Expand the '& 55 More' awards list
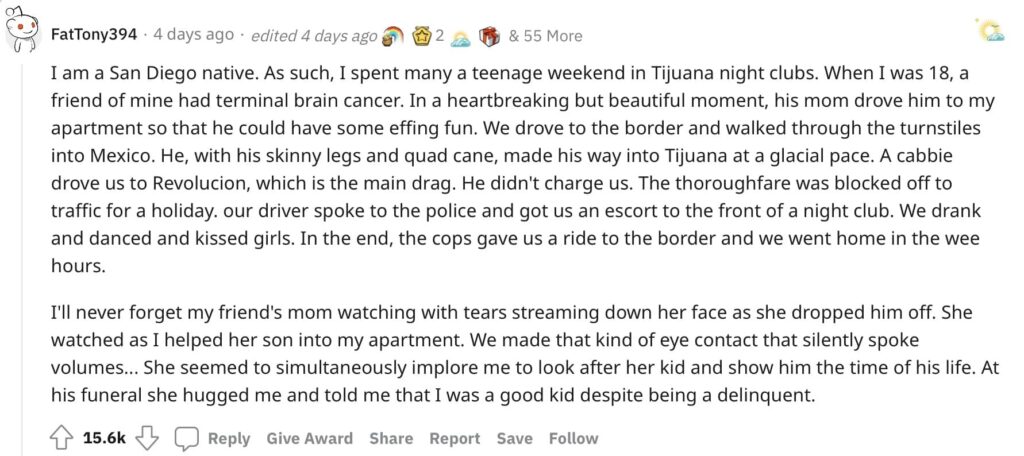1024x456 pixels. click(545, 36)
